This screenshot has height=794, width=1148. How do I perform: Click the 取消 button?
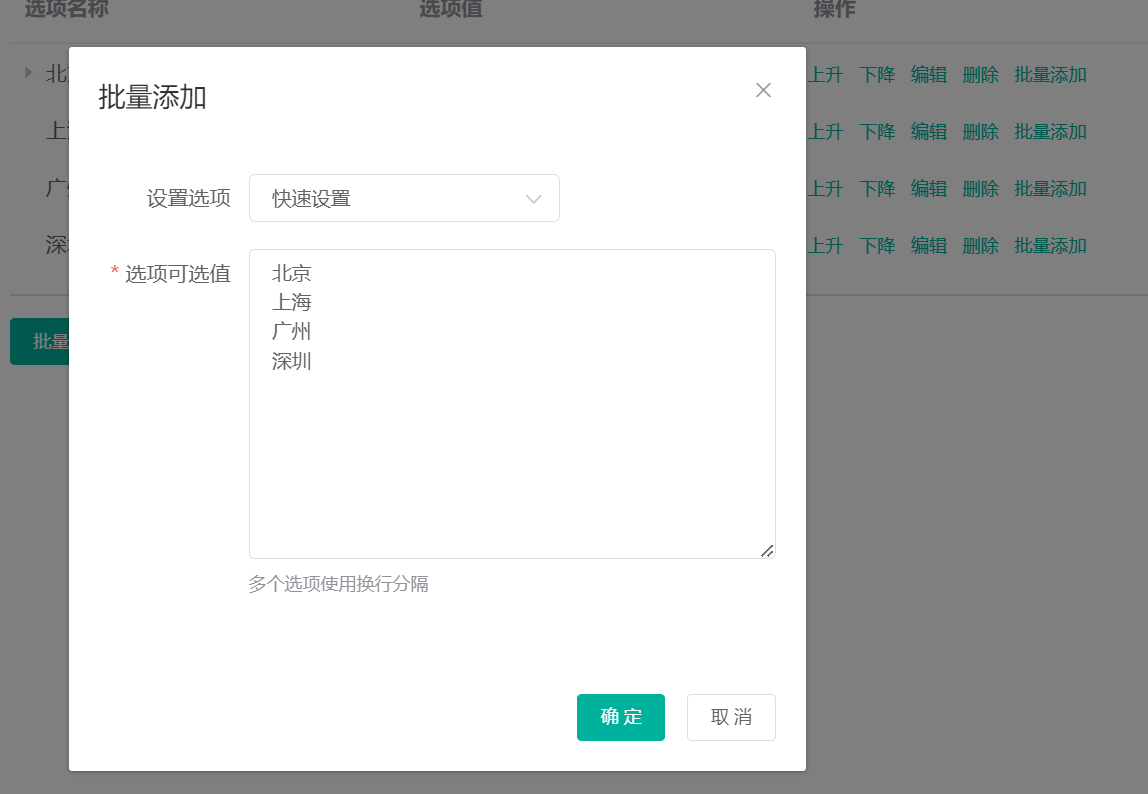731,717
